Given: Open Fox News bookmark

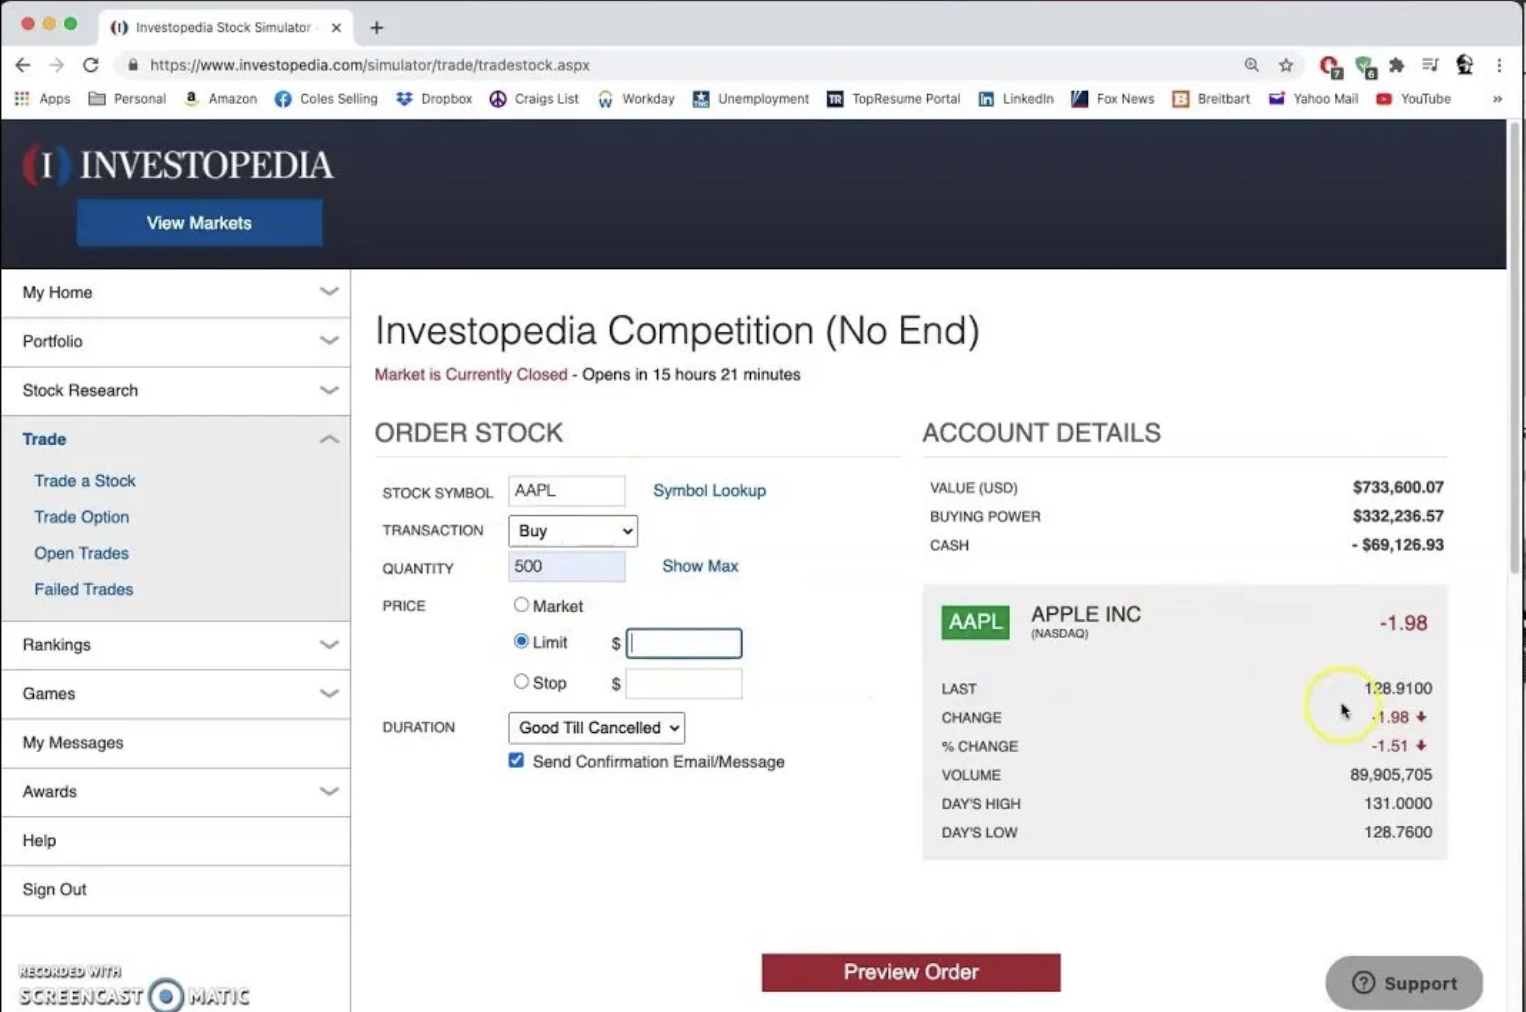Looking at the screenshot, I should [1113, 99].
